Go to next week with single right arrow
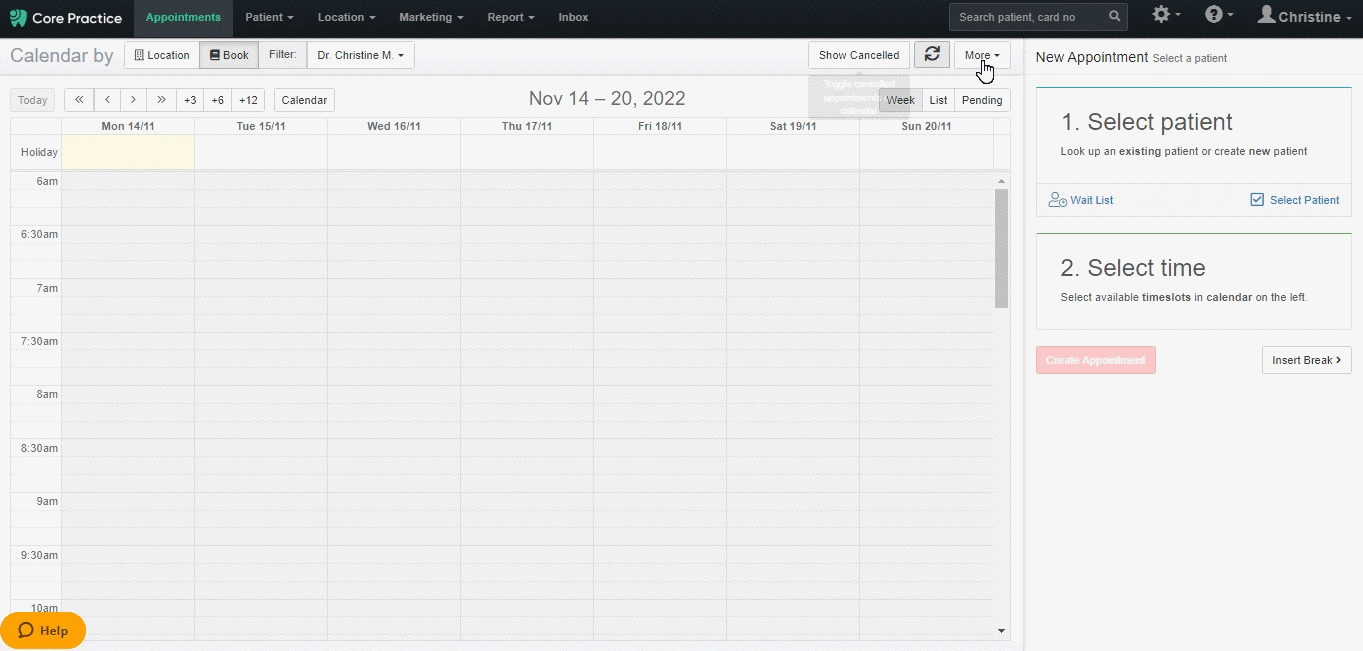1363x651 pixels. 134,100
